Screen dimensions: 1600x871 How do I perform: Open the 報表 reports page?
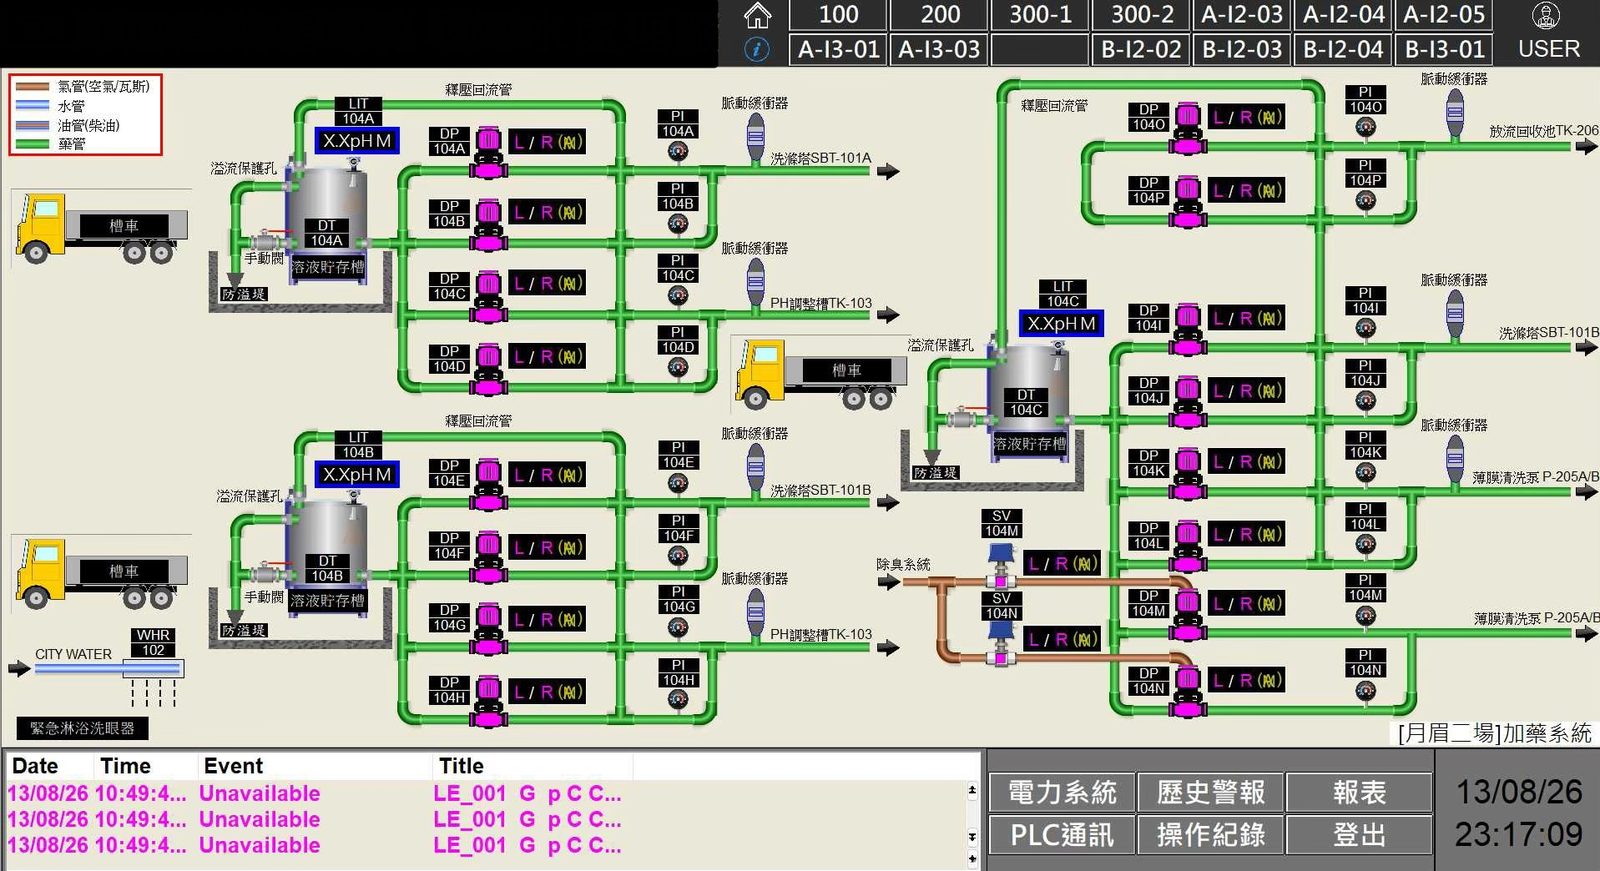[1359, 793]
